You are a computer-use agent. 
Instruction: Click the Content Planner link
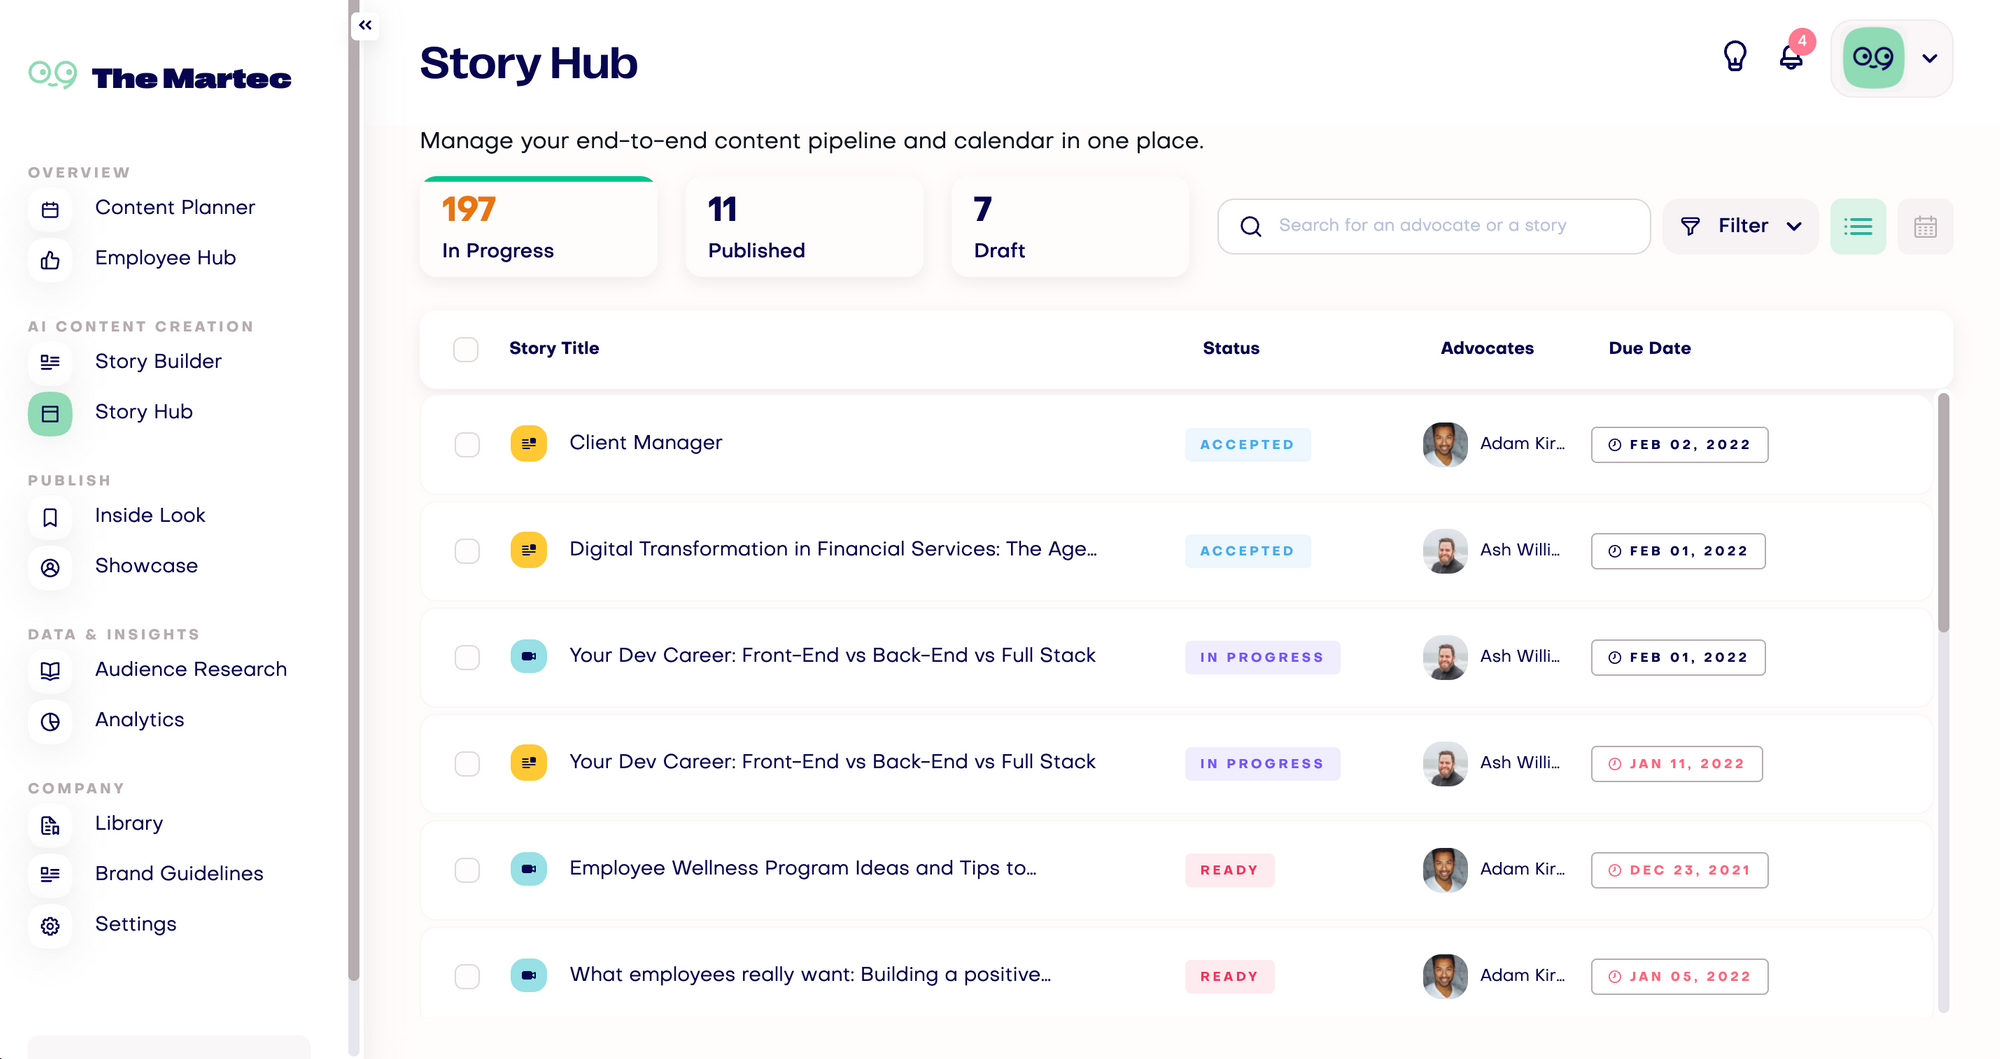(175, 208)
